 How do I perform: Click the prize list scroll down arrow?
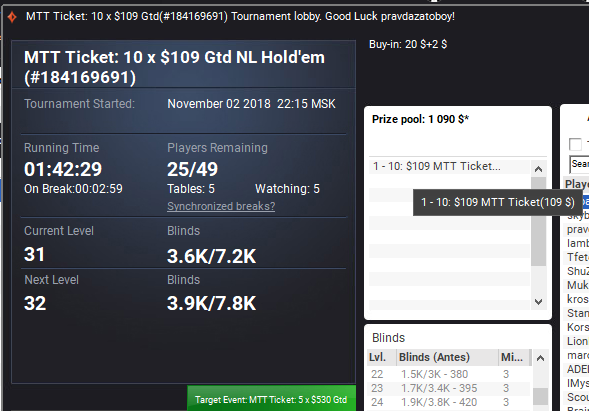tap(538, 302)
